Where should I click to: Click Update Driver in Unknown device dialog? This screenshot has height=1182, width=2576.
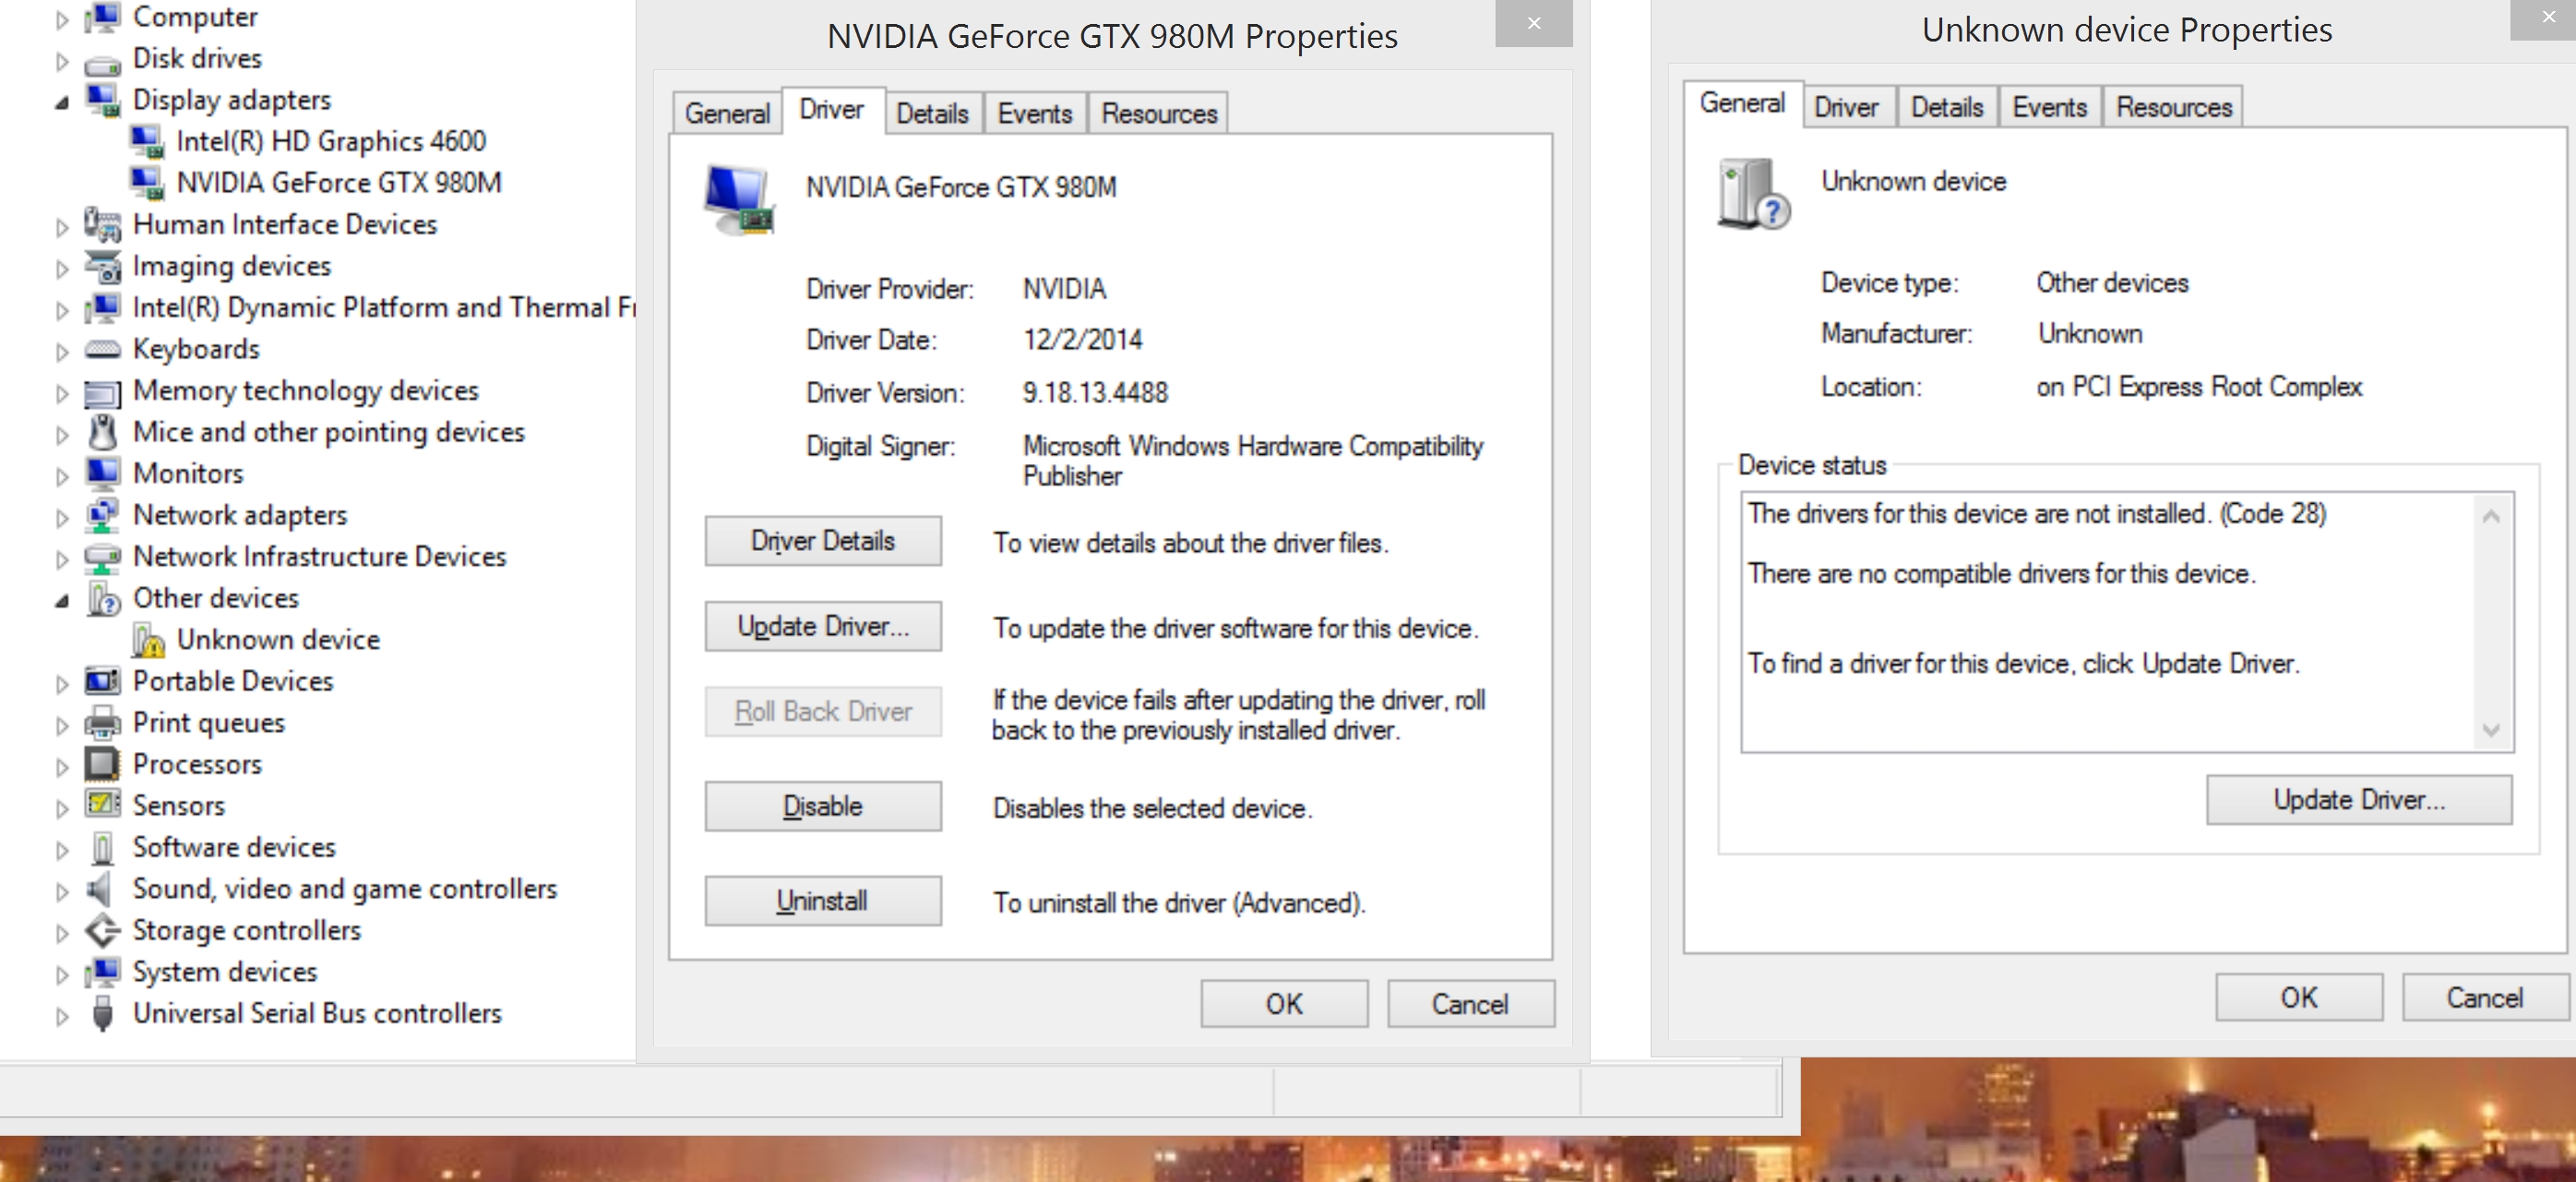coord(2358,800)
